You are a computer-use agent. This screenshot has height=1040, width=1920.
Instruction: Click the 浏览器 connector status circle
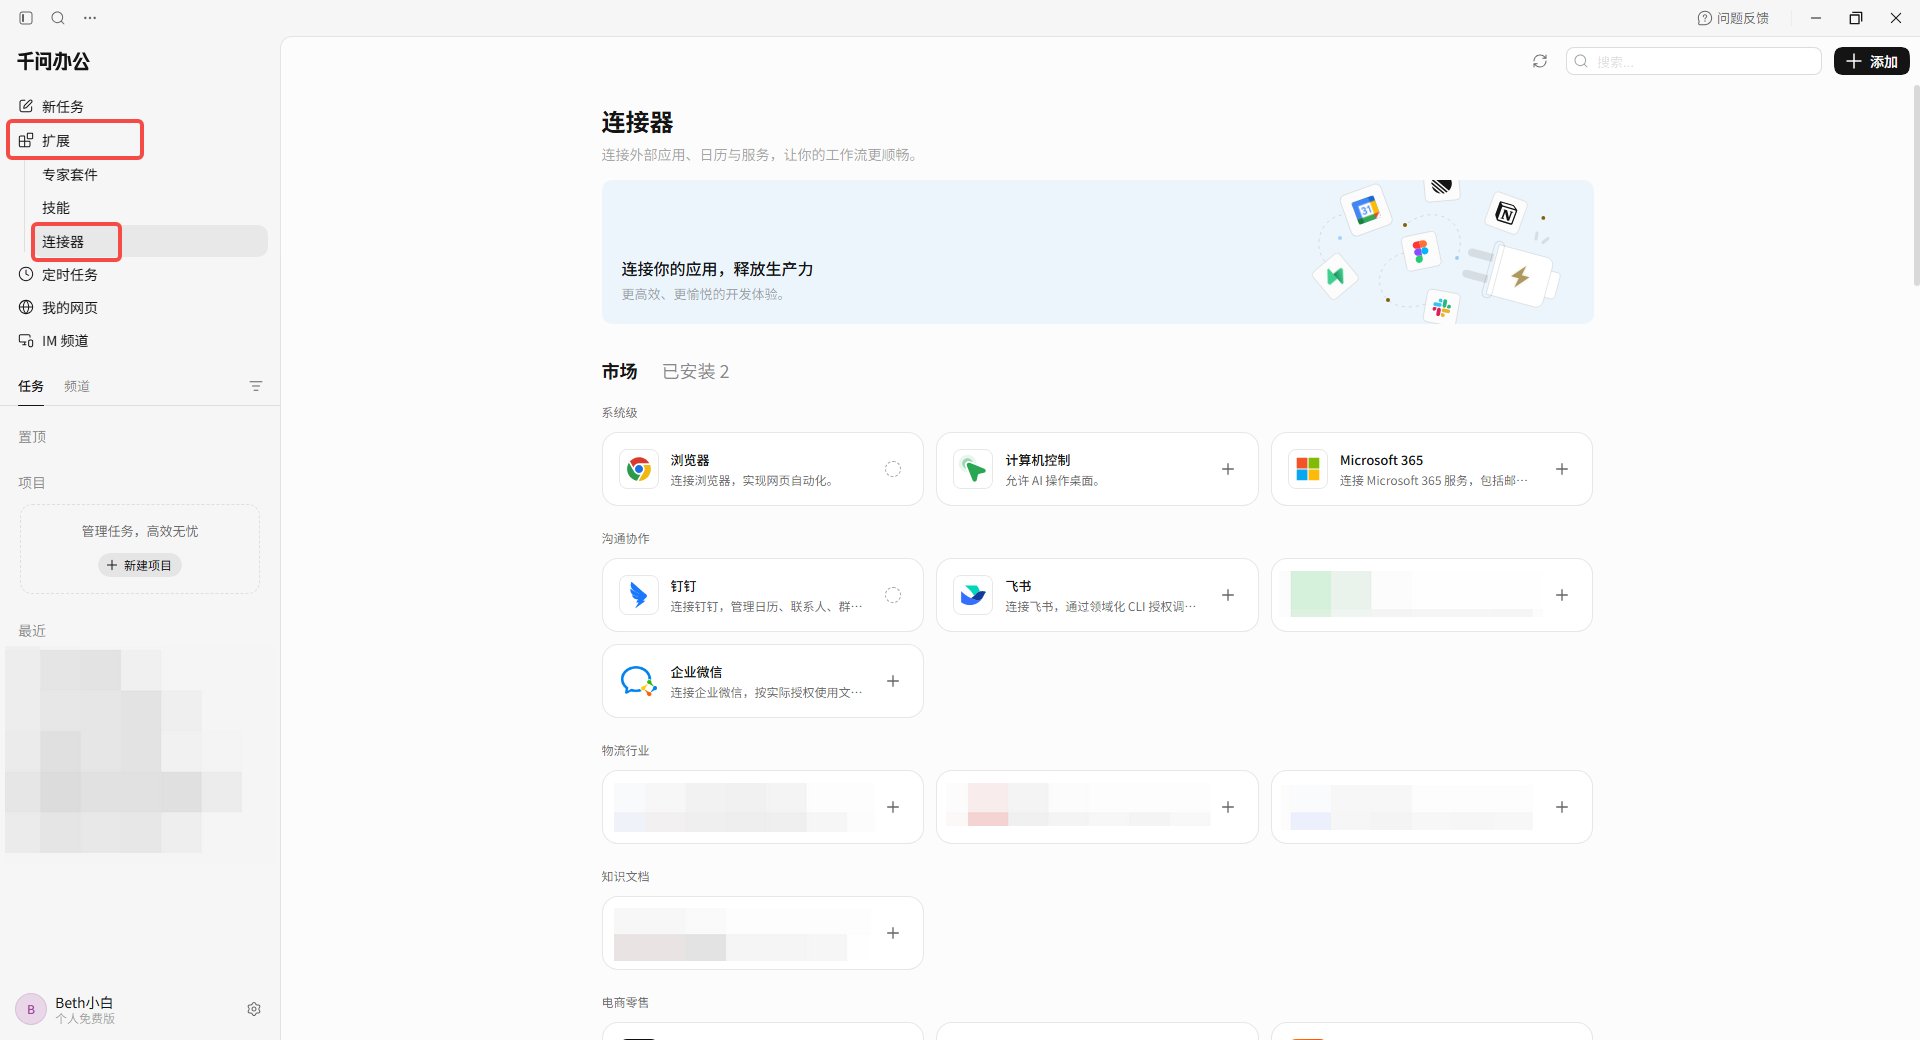893,469
